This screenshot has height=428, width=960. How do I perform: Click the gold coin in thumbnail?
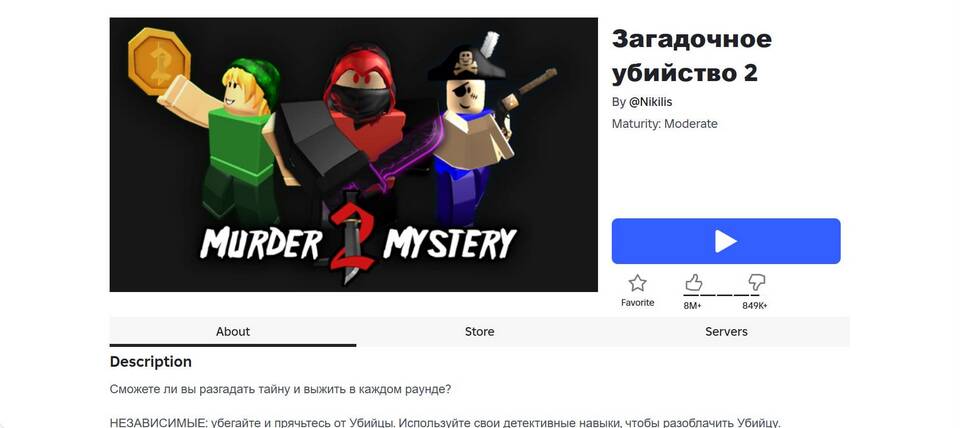point(159,61)
